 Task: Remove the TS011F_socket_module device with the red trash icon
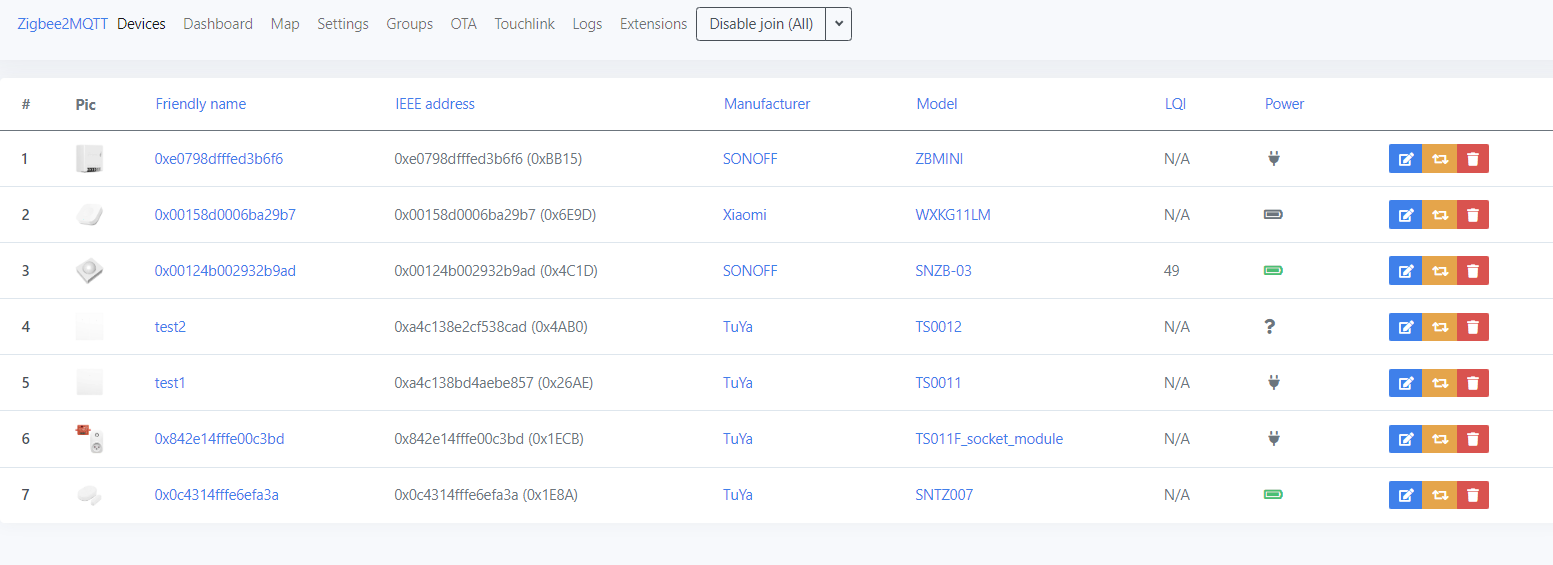(x=1473, y=439)
